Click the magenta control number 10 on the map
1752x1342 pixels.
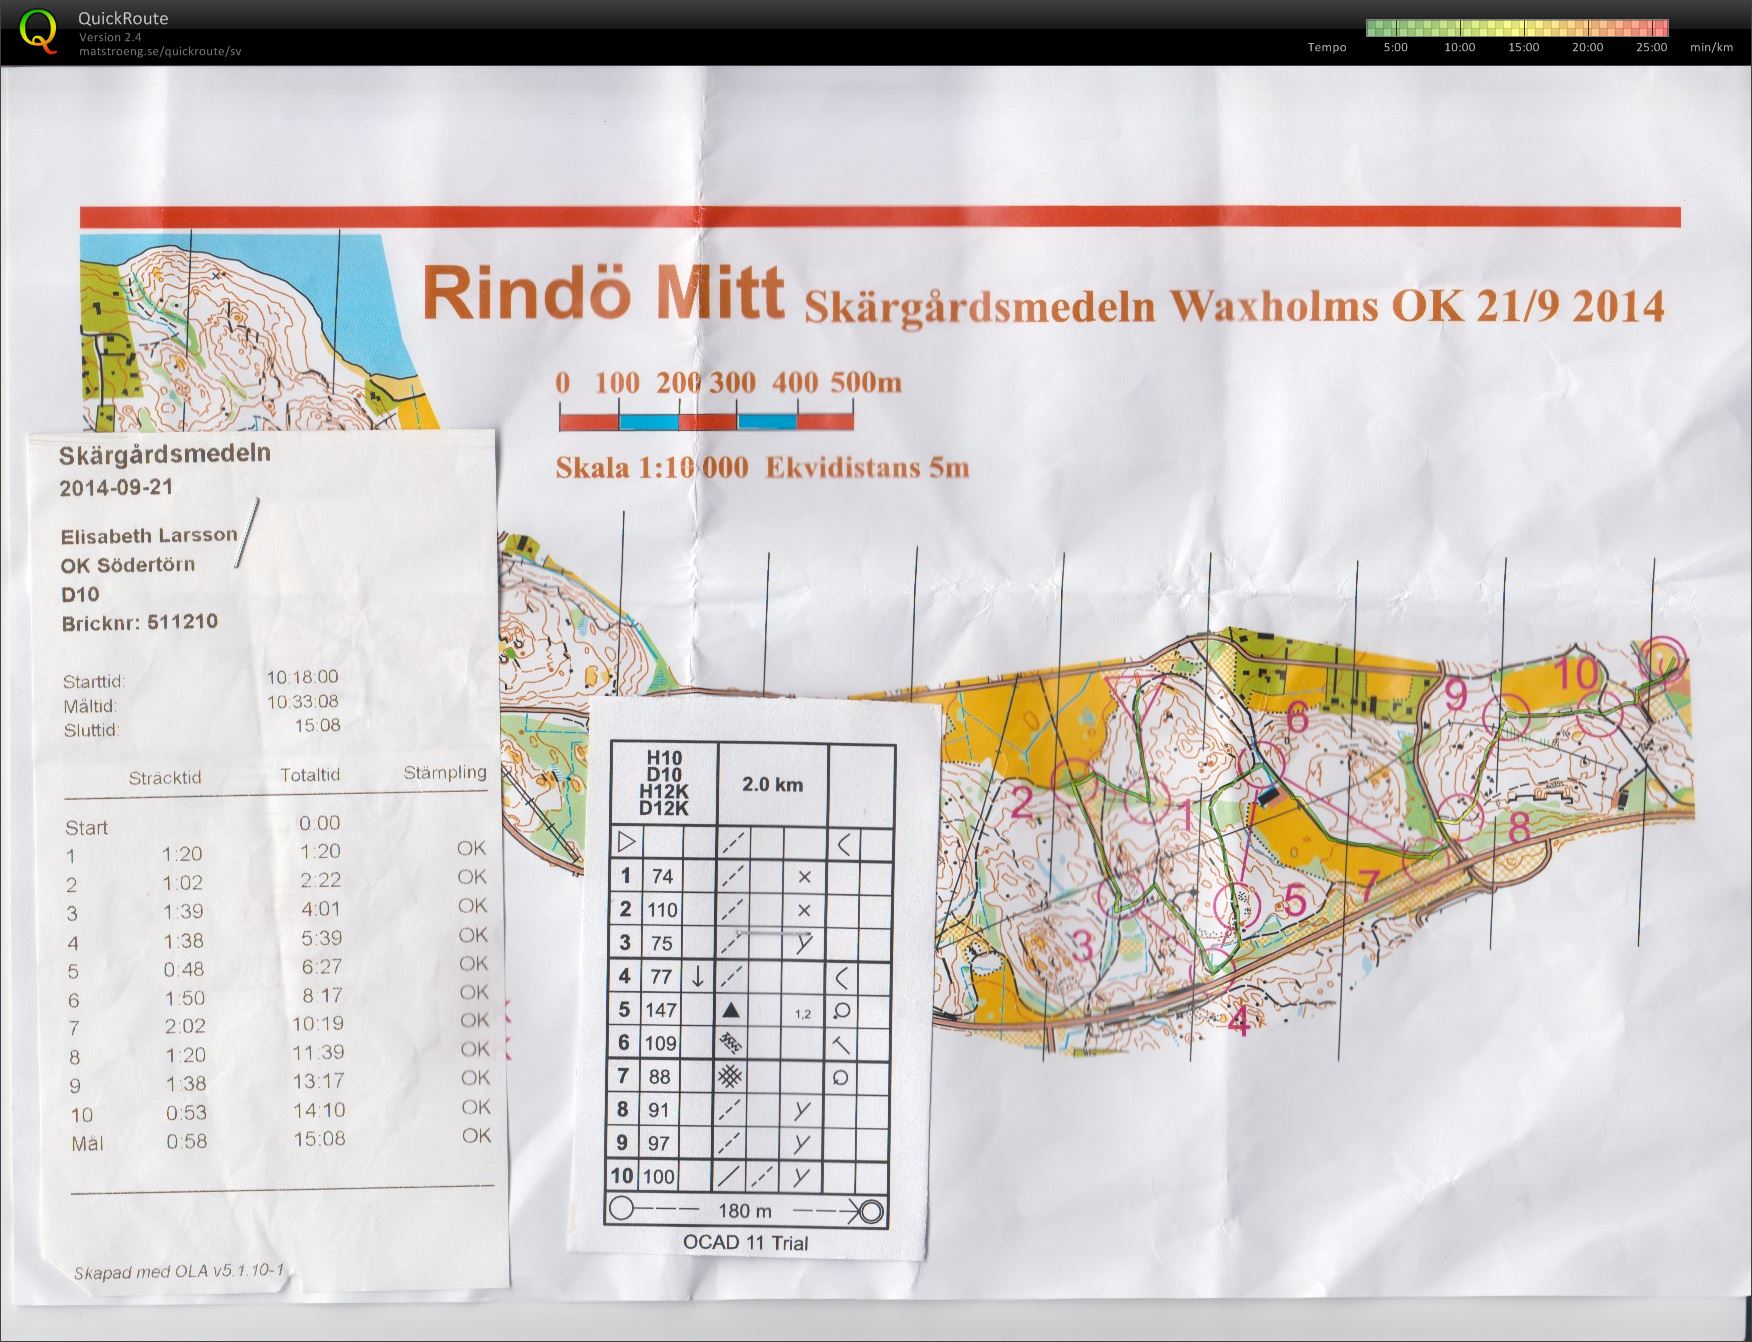[1577, 674]
